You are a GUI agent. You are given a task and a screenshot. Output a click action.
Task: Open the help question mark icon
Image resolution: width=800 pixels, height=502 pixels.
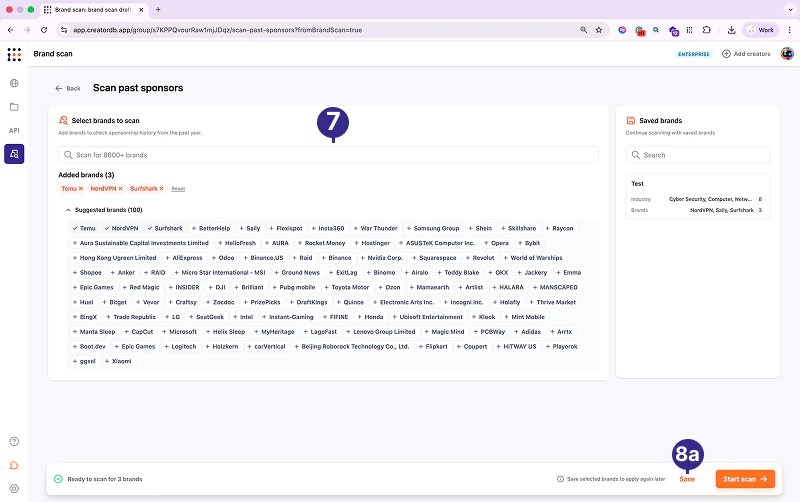click(14, 441)
